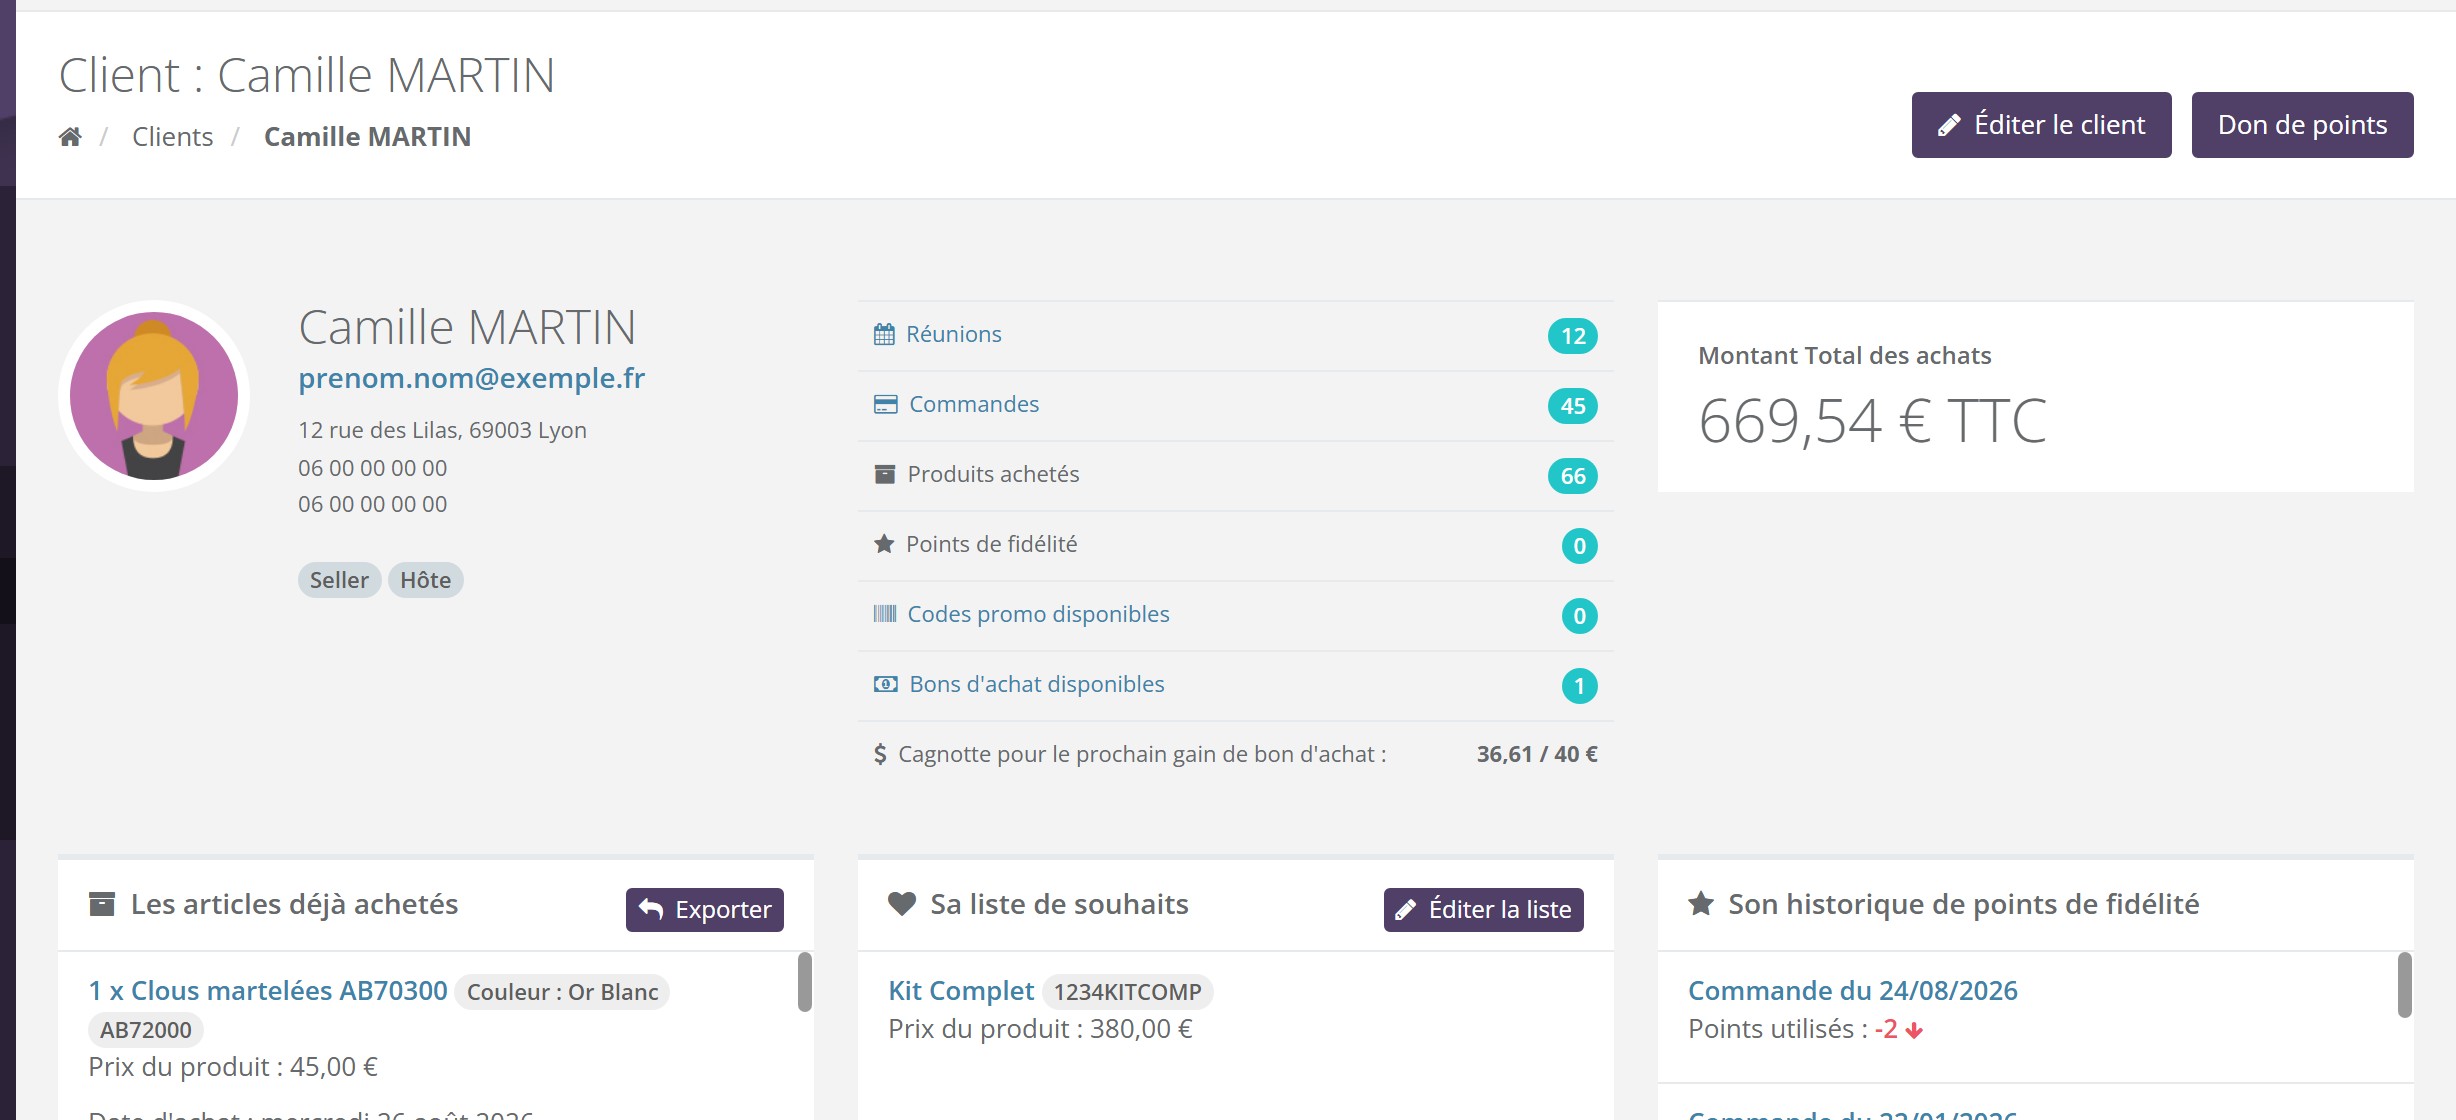Click the heart icon in wishlist header

(902, 904)
